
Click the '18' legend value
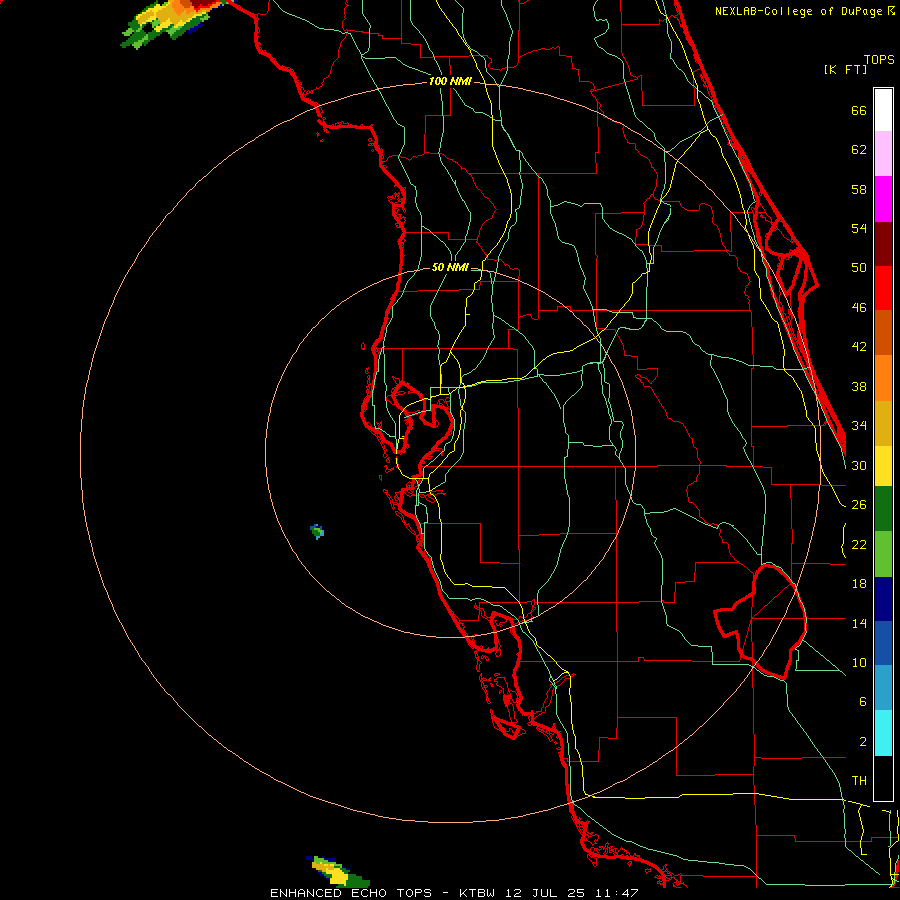(x=859, y=584)
